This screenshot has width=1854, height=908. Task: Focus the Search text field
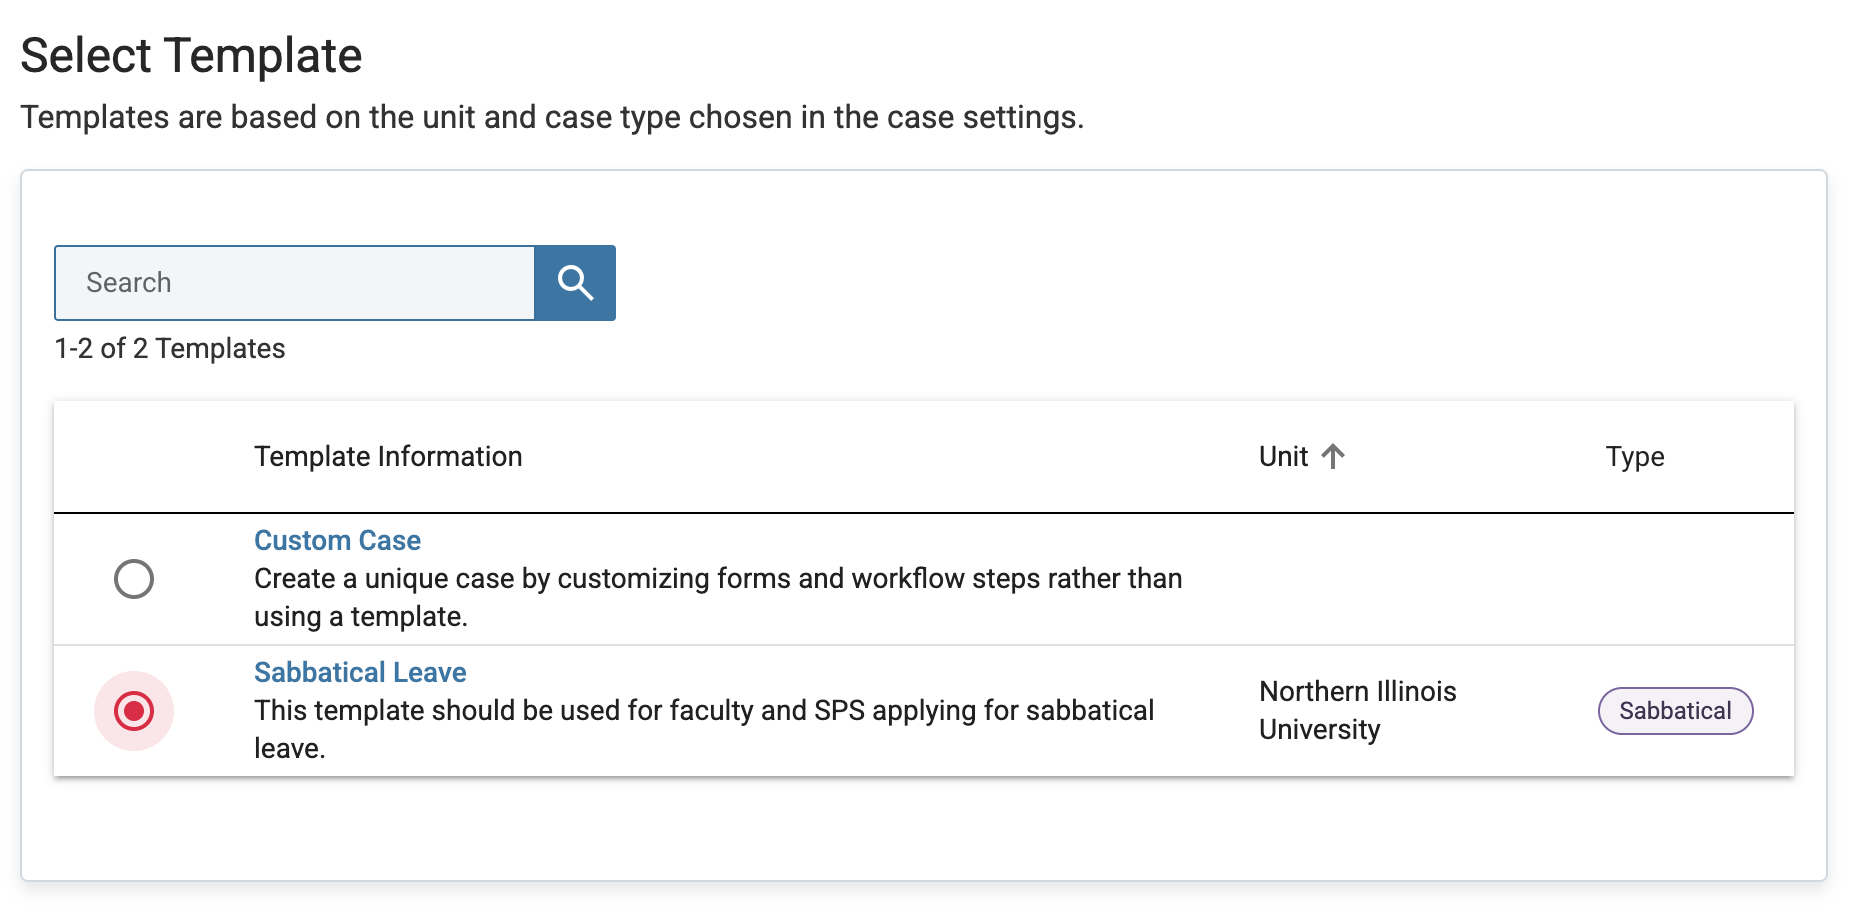click(295, 283)
